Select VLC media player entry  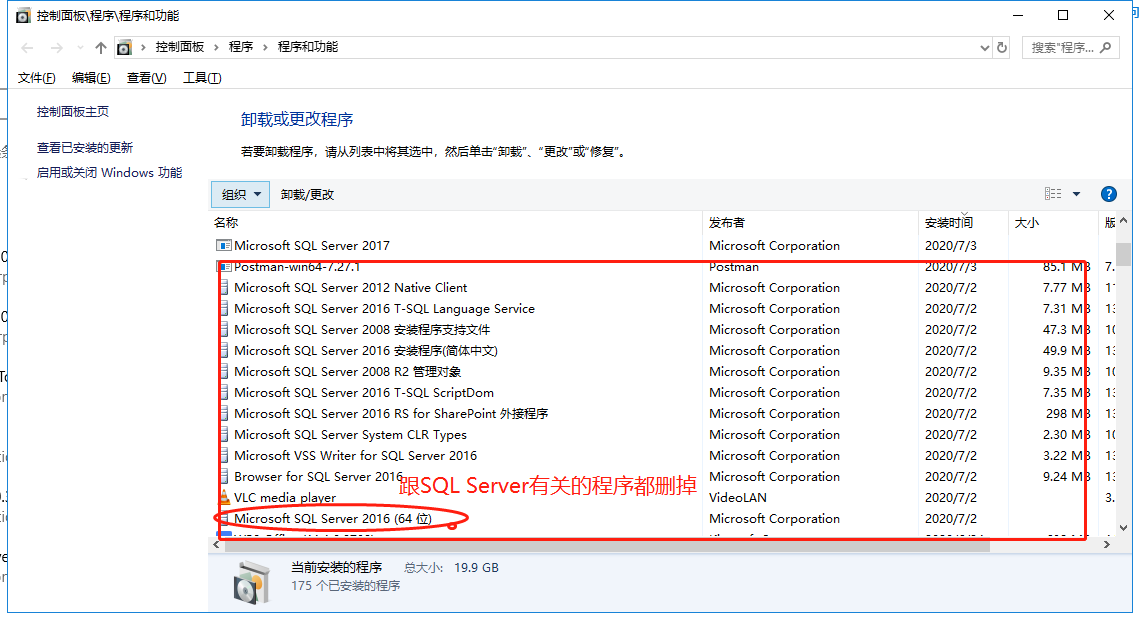[285, 498]
